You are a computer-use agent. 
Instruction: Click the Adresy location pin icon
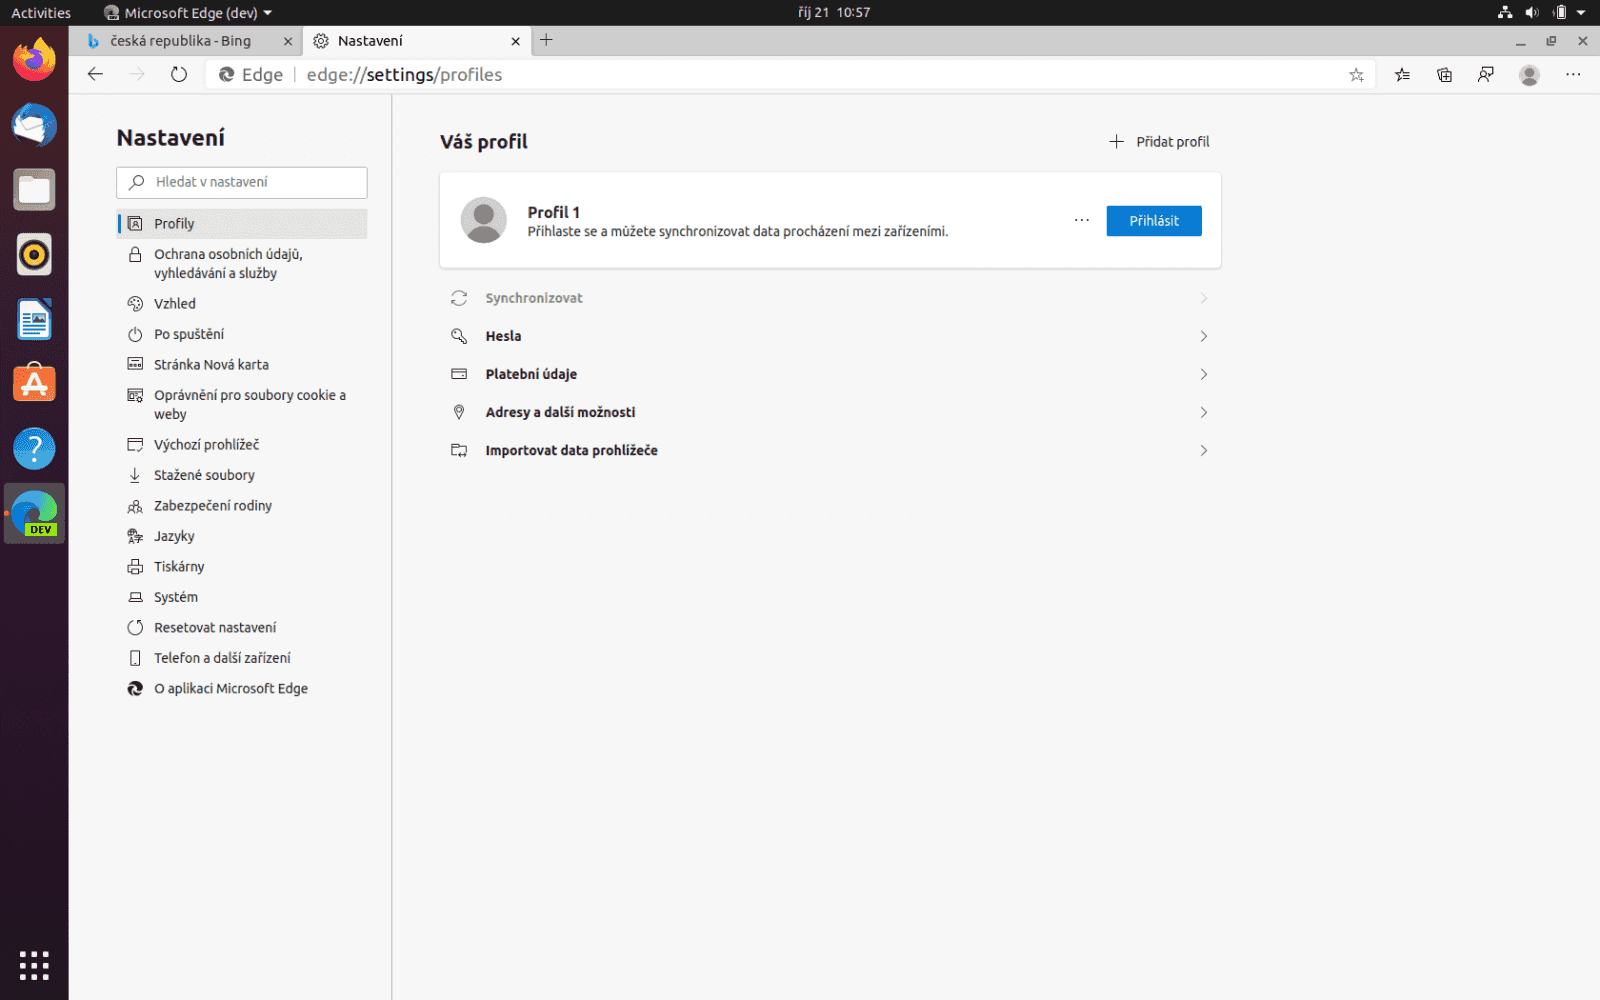460,411
